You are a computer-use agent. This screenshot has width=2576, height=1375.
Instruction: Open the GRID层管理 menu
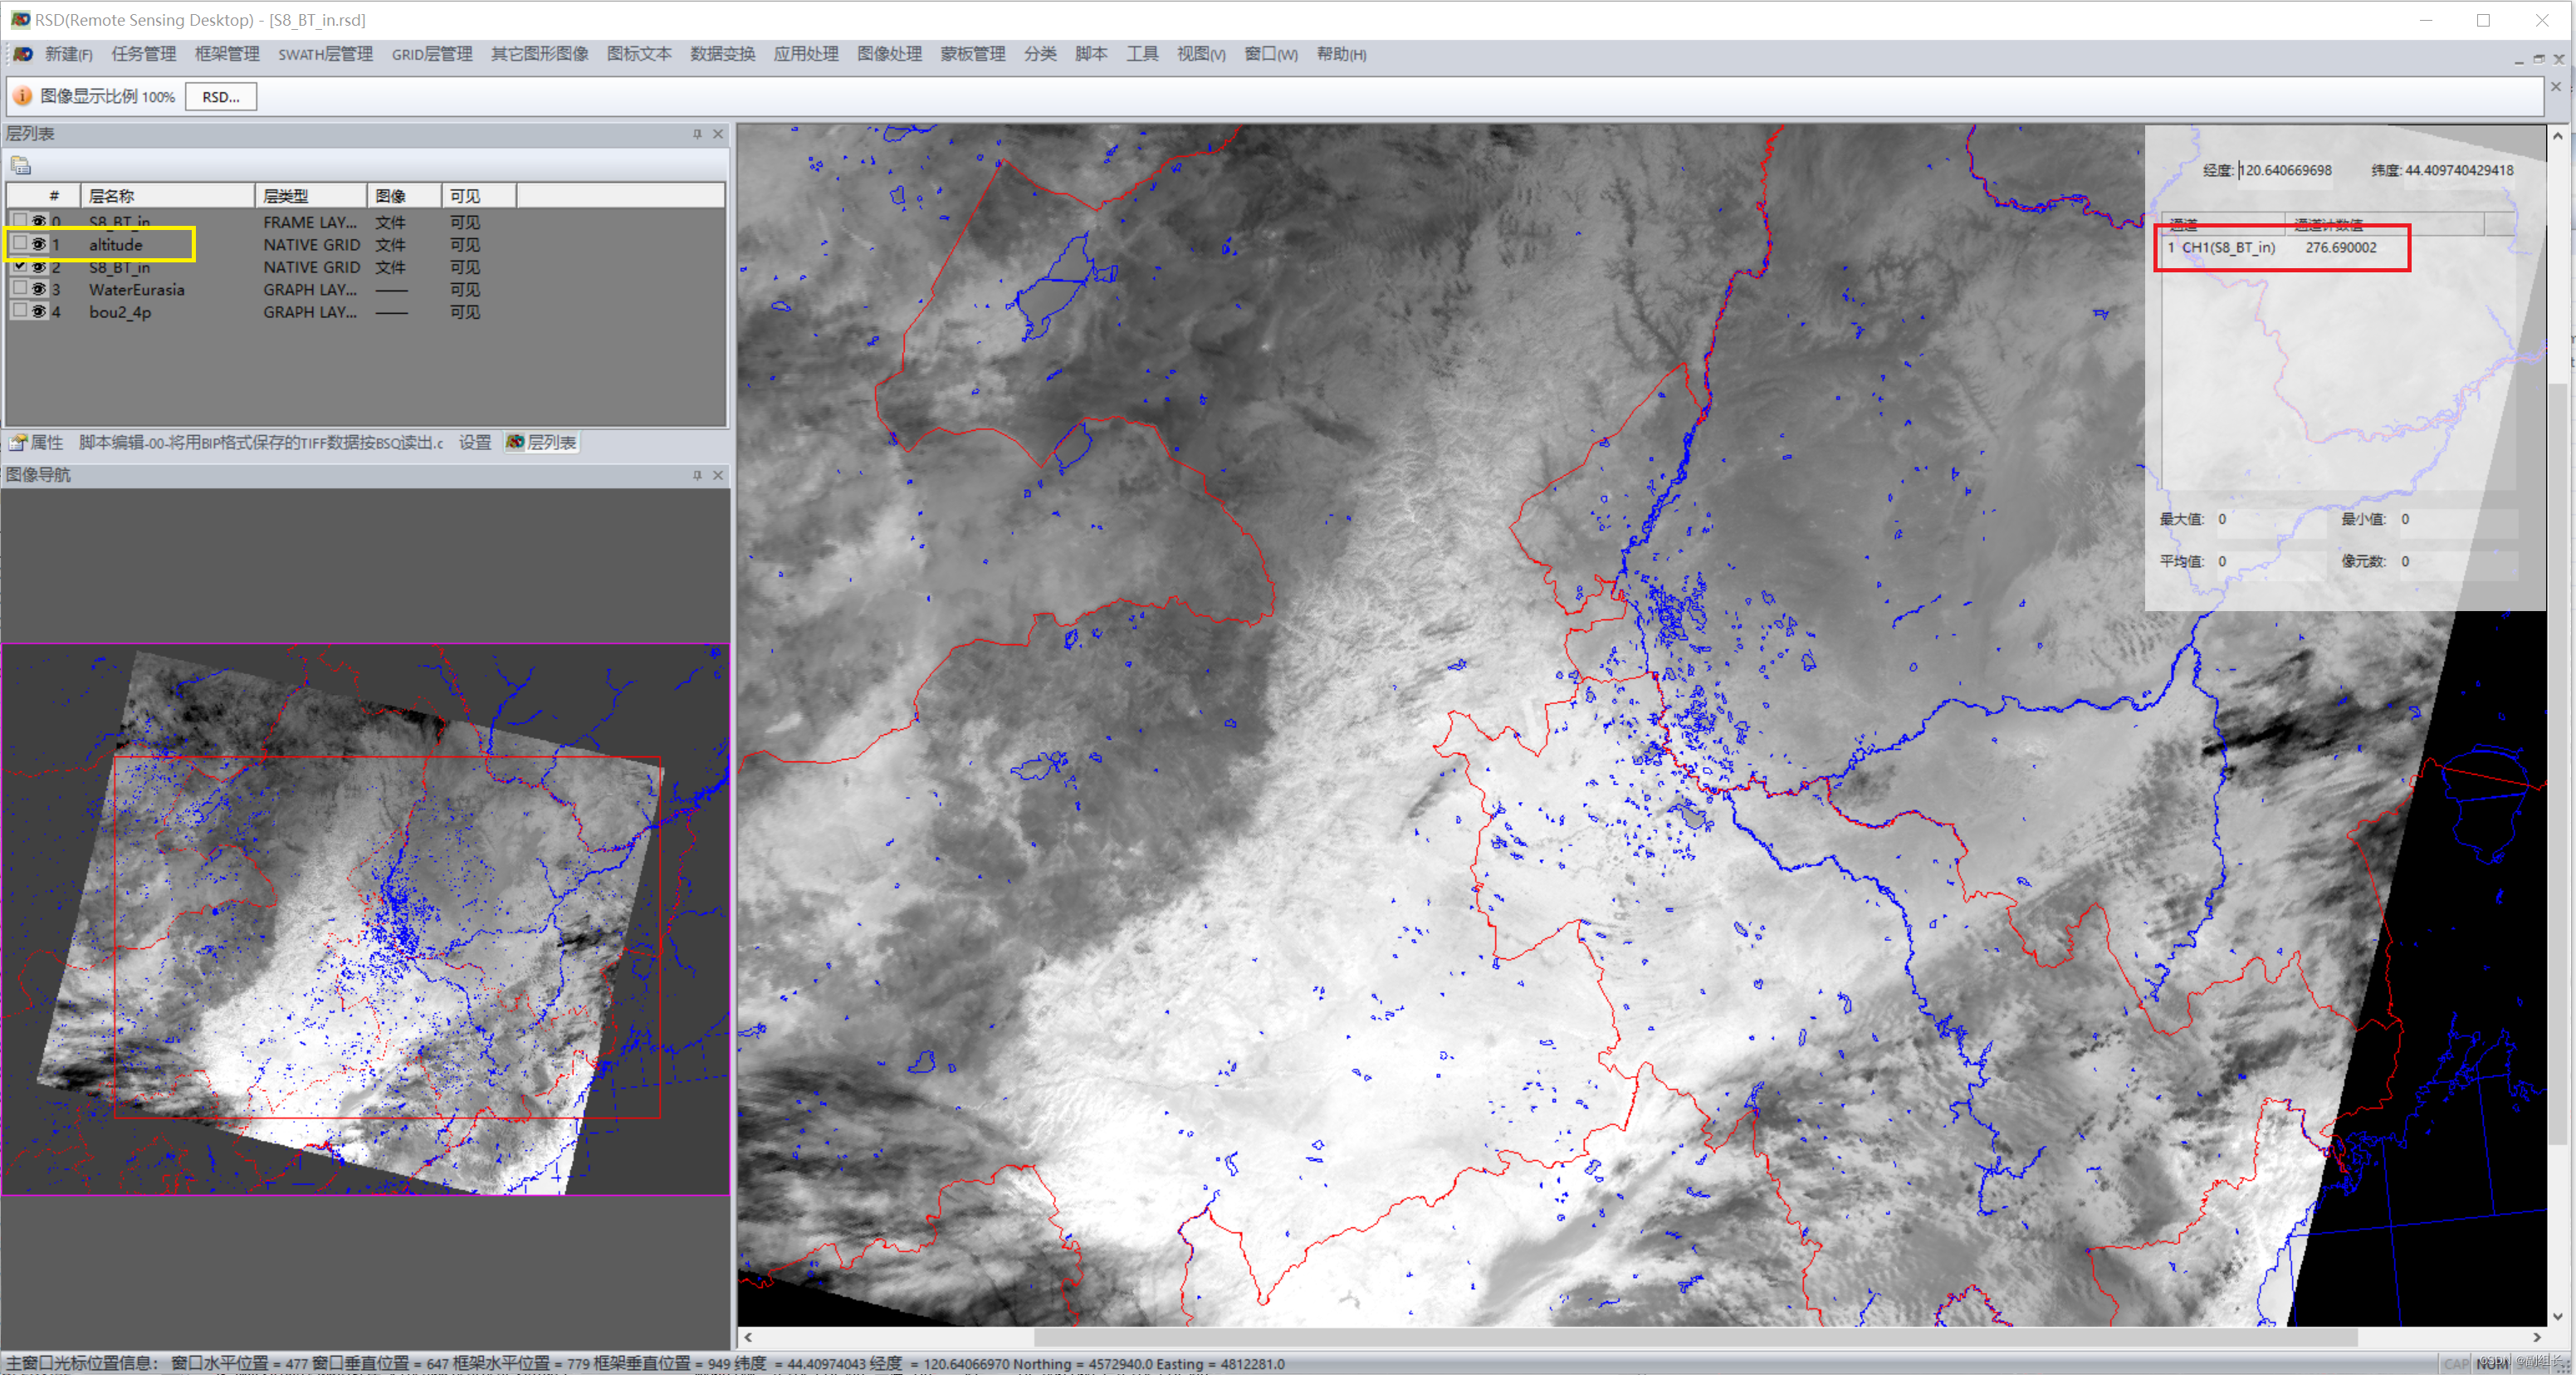(x=431, y=54)
